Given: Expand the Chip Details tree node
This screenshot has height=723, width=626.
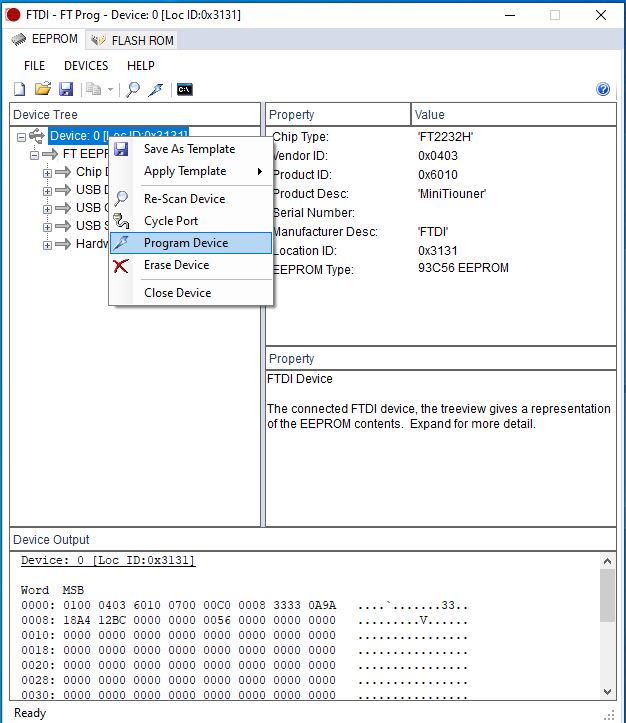Looking at the screenshot, I should (47, 173).
